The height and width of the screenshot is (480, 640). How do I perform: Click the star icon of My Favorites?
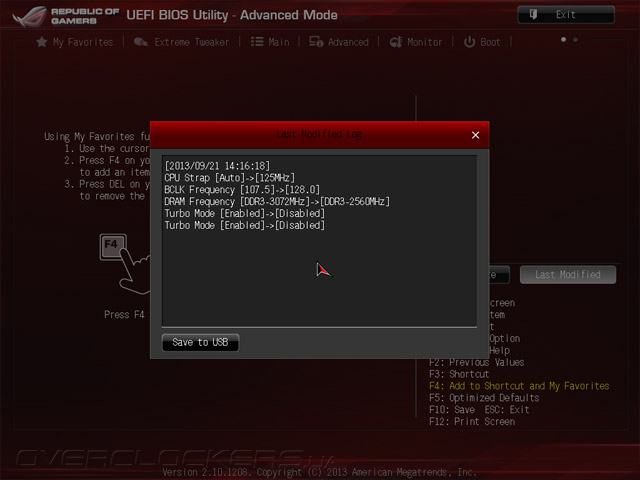click(41, 42)
